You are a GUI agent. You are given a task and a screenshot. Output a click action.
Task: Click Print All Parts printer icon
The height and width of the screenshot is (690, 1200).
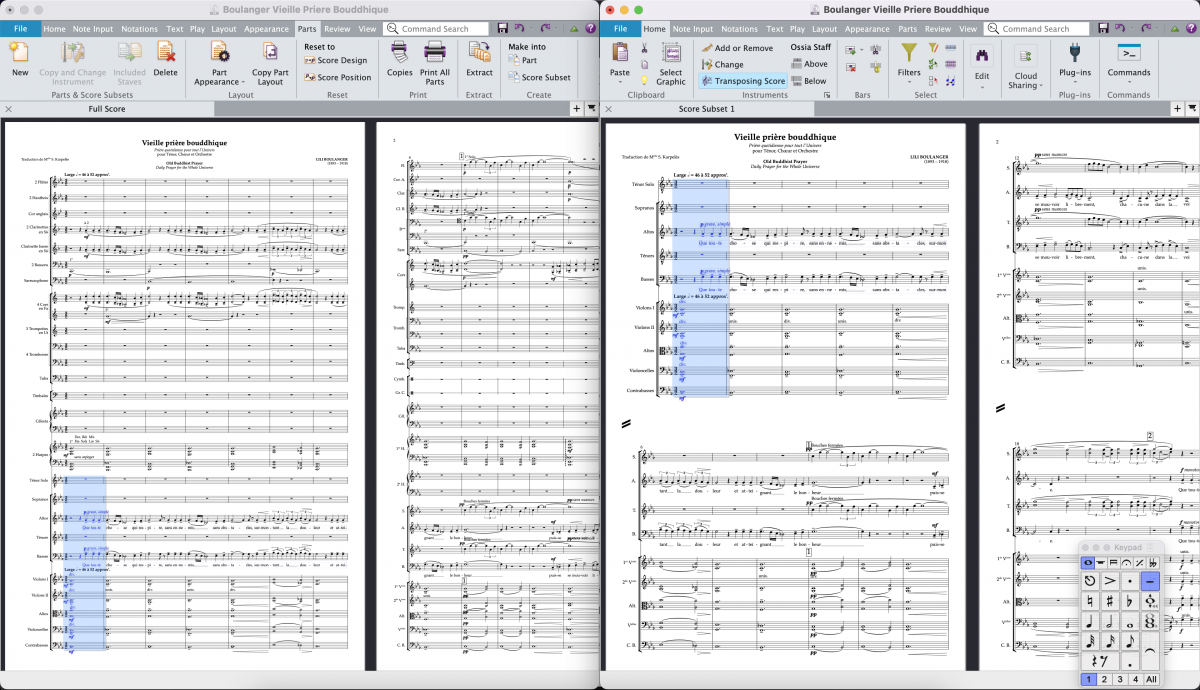click(x=435, y=53)
